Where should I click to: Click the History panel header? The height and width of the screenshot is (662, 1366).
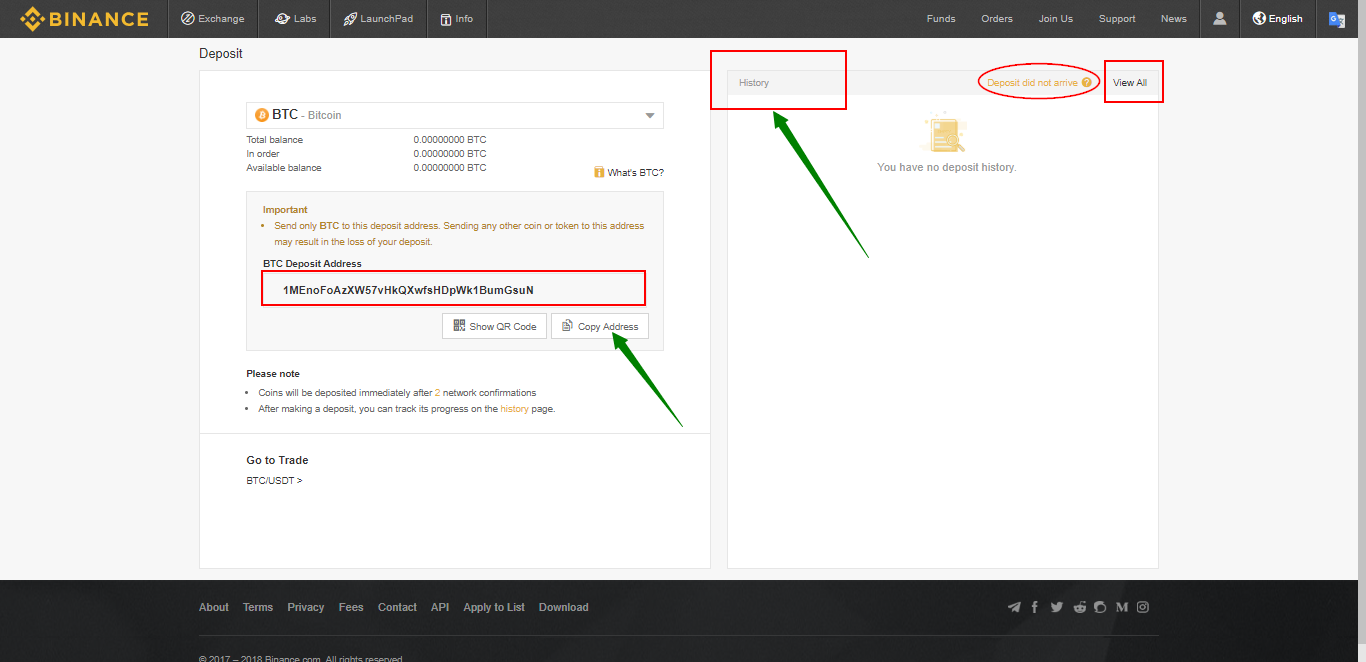pyautogui.click(x=754, y=83)
